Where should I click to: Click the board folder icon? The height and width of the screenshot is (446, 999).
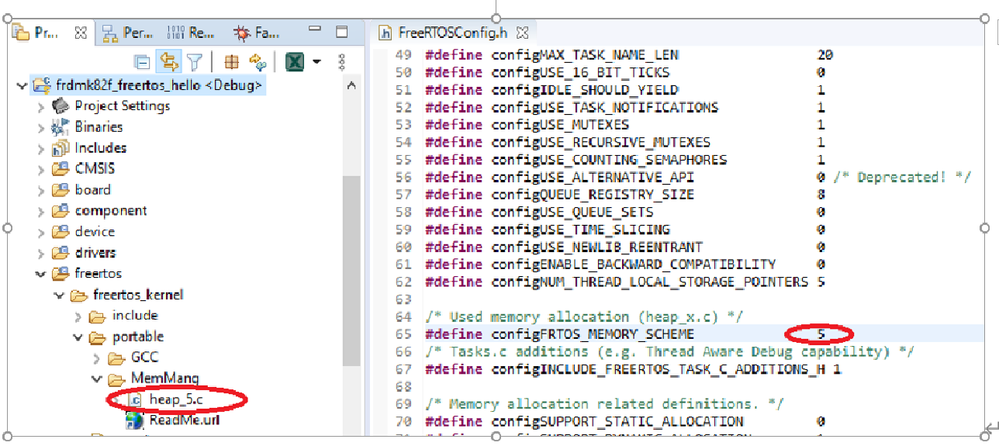click(x=61, y=191)
